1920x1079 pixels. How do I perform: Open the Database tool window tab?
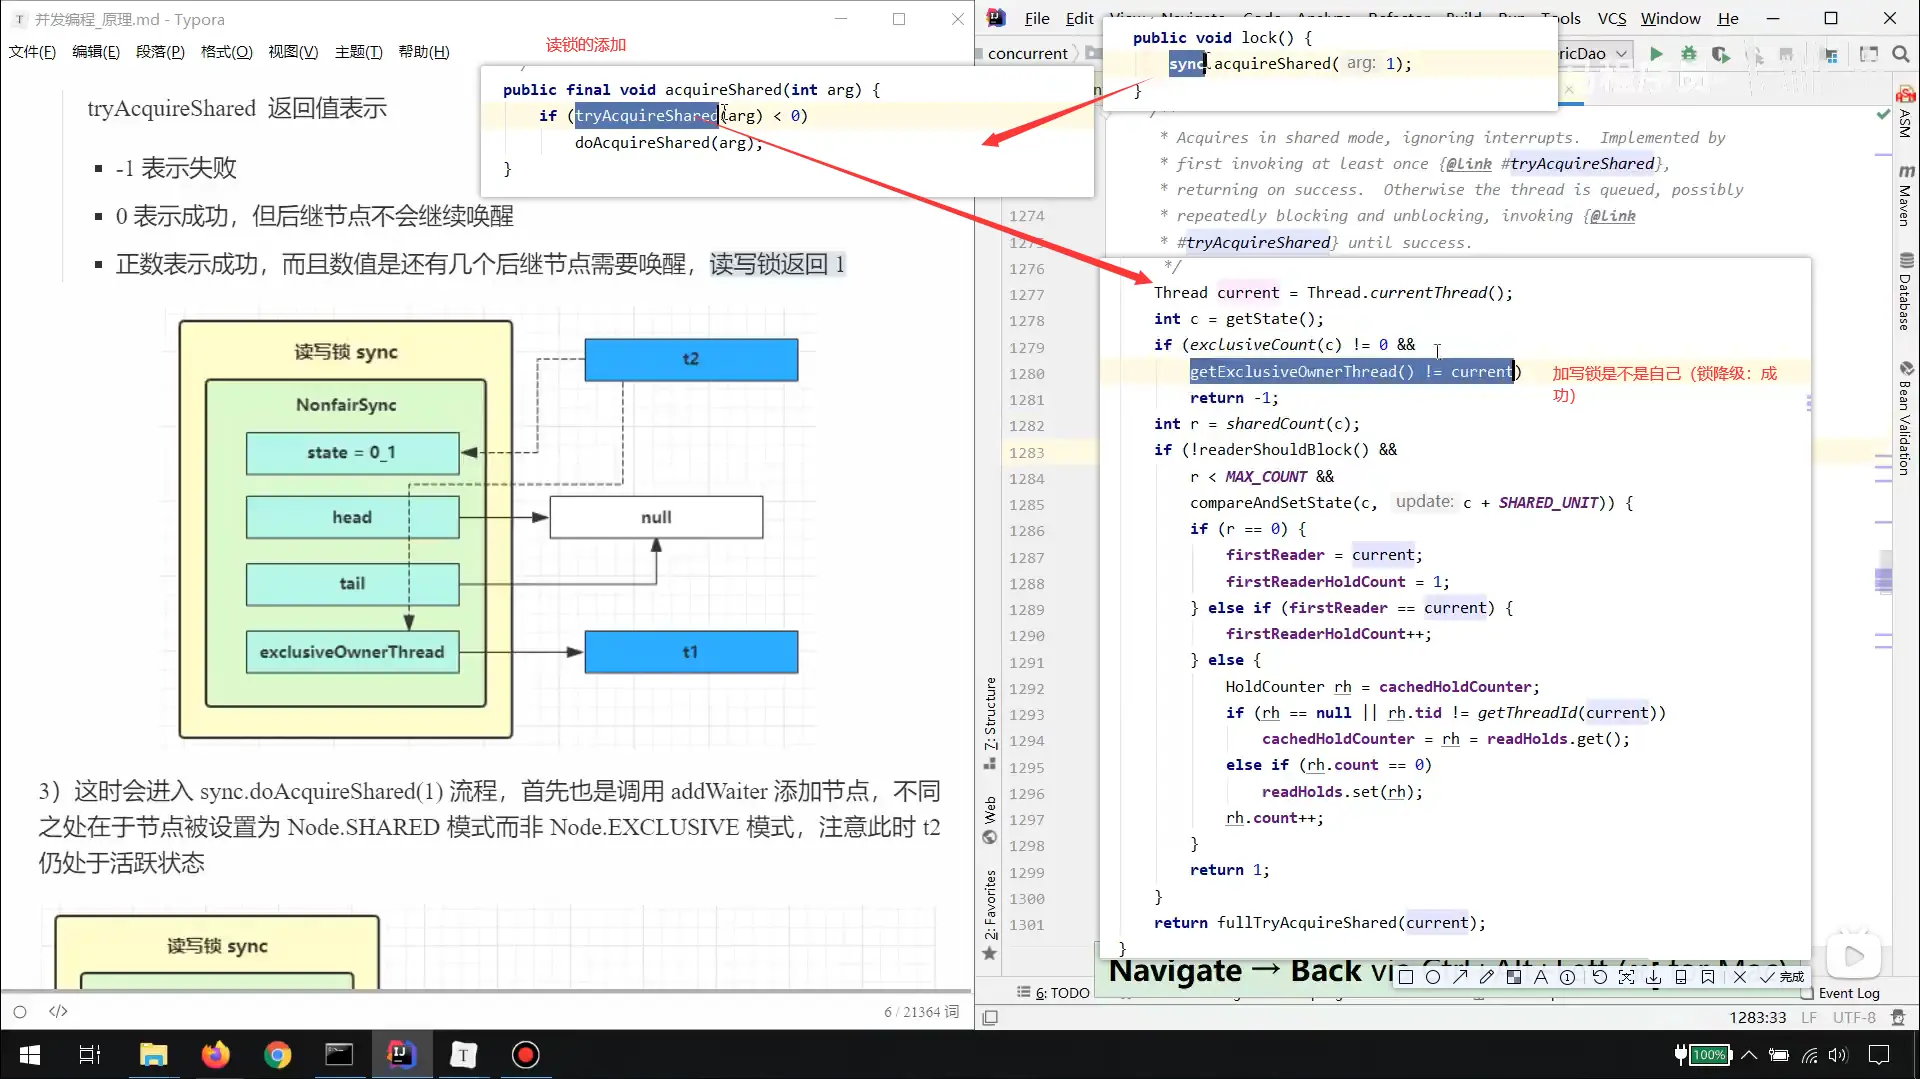click(1905, 291)
